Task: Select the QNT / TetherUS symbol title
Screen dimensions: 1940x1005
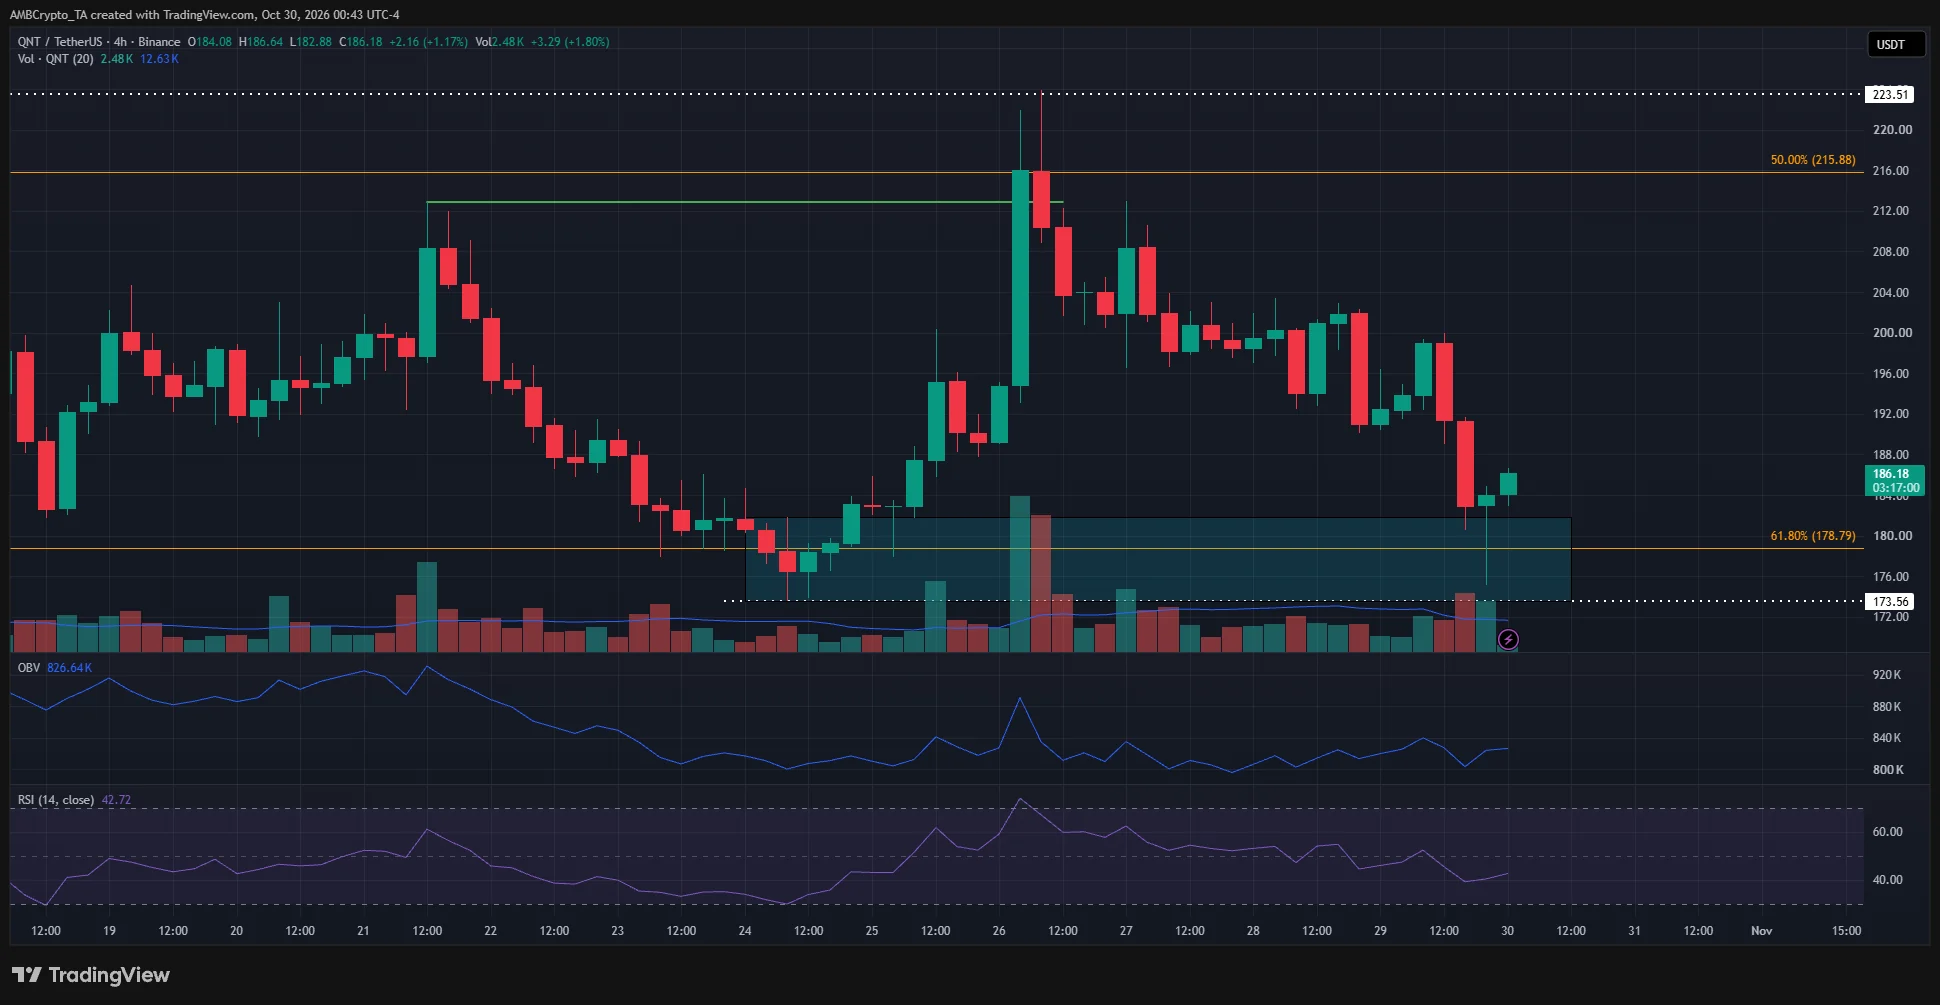Action: (x=60, y=42)
